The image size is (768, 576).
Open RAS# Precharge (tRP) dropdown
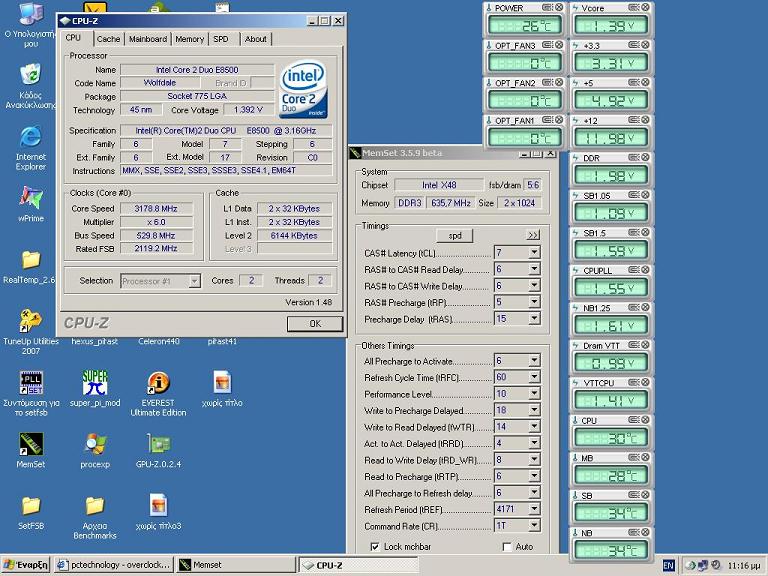tap(534, 302)
